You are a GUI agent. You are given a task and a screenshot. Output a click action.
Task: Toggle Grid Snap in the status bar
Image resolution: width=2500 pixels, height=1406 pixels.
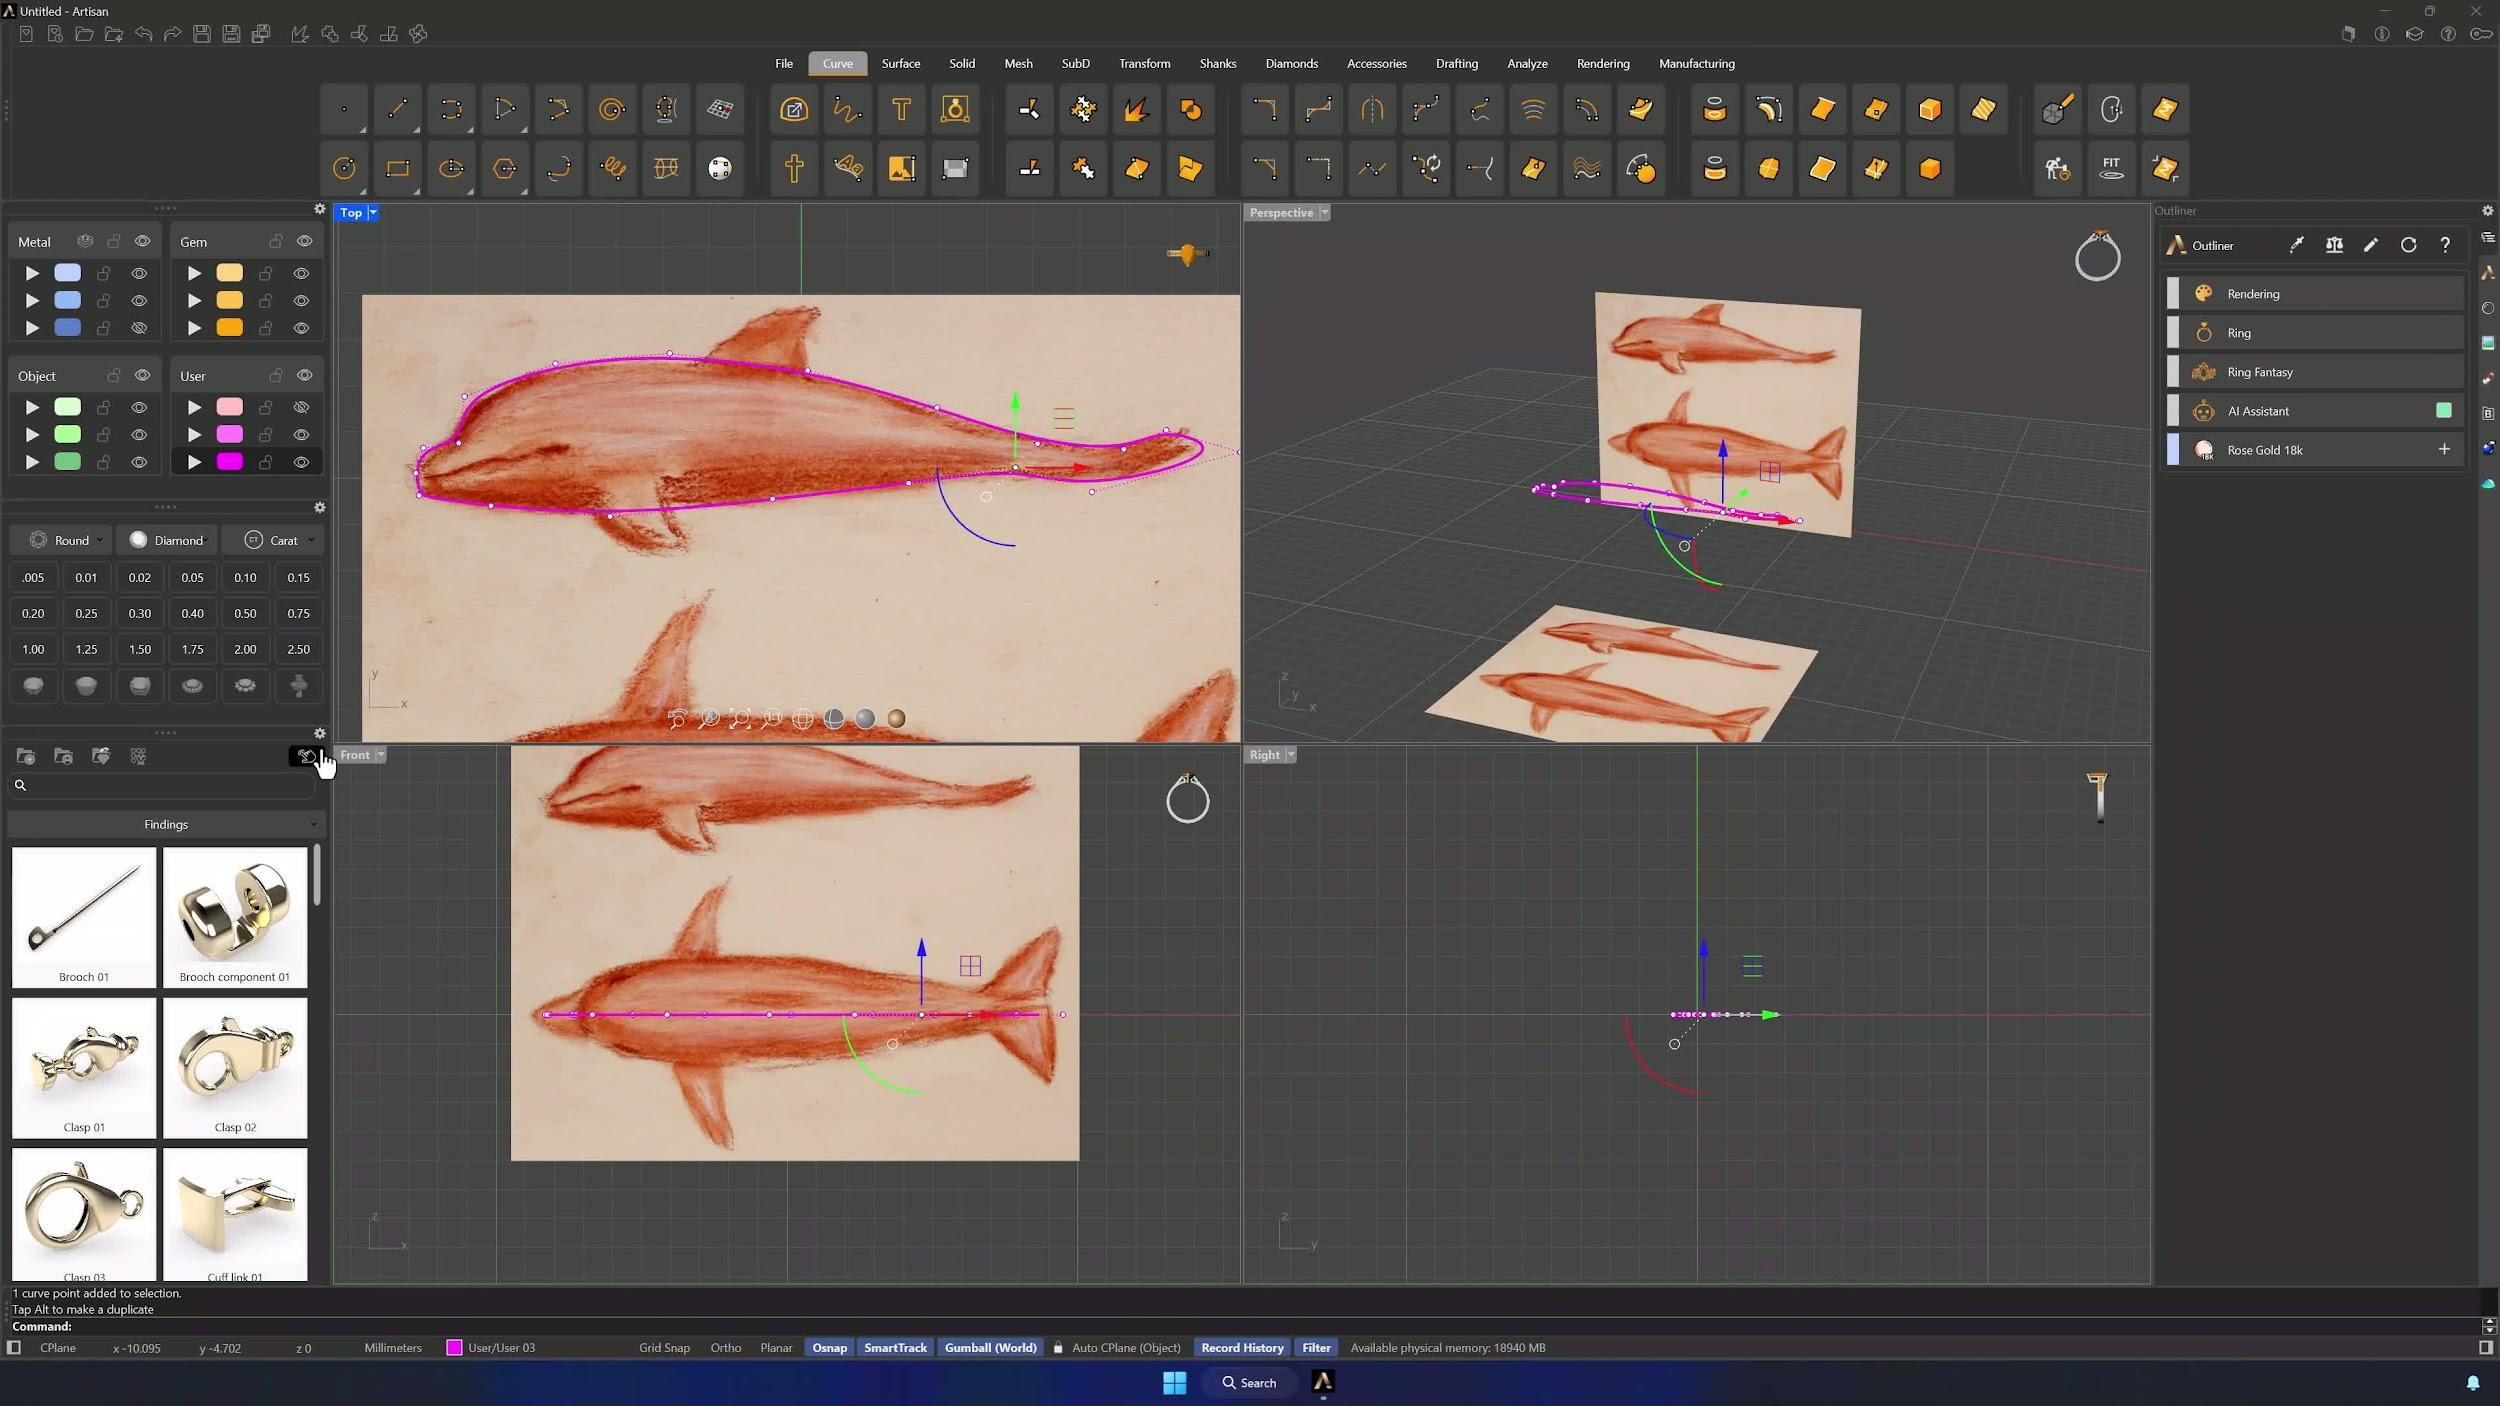click(664, 1348)
